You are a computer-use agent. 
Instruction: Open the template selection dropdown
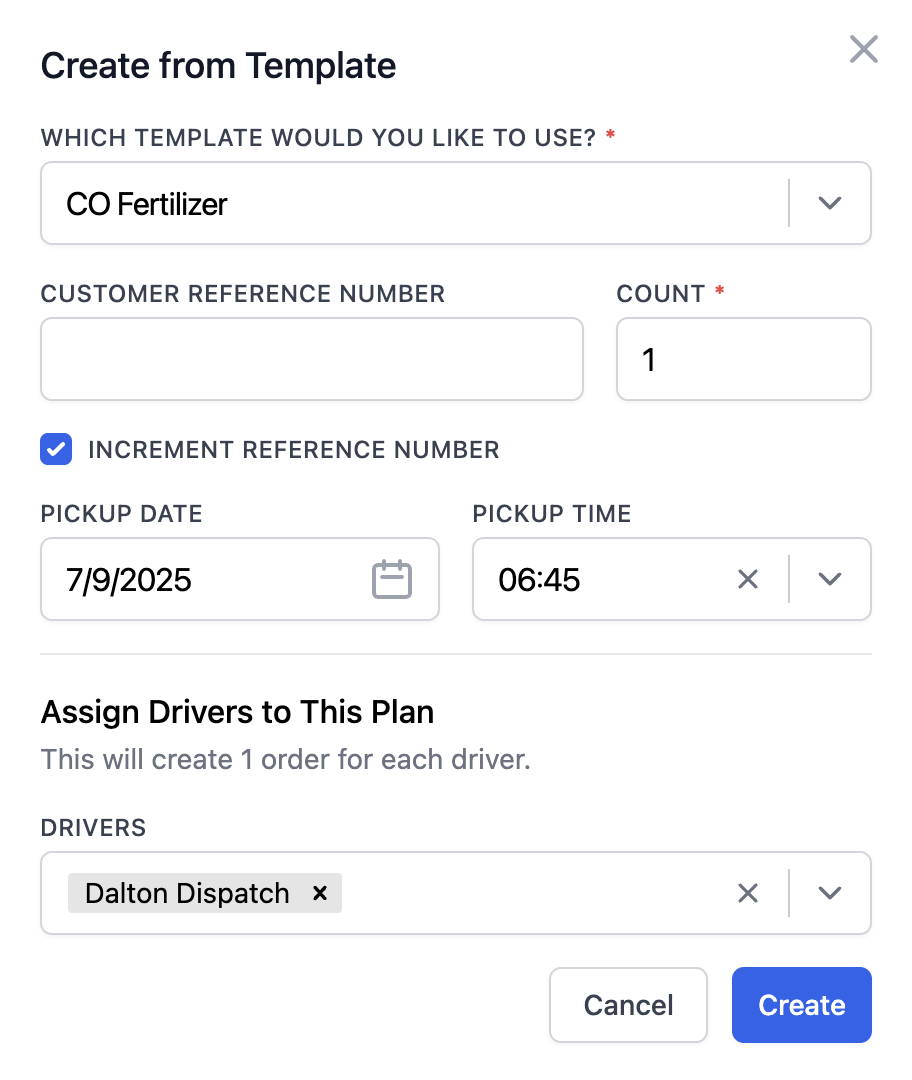click(829, 203)
